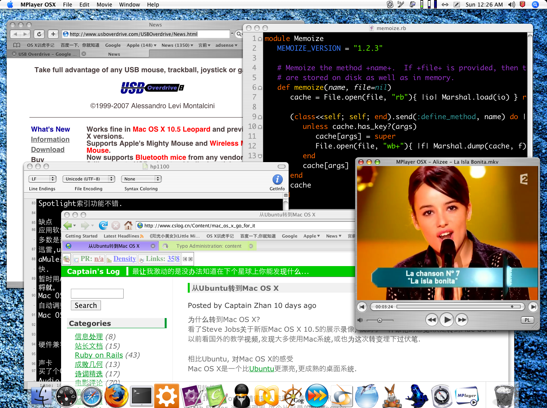547x408 pixels.
Task: Open the penguin tuxedo app in Dock
Action: pyautogui.click(x=241, y=396)
